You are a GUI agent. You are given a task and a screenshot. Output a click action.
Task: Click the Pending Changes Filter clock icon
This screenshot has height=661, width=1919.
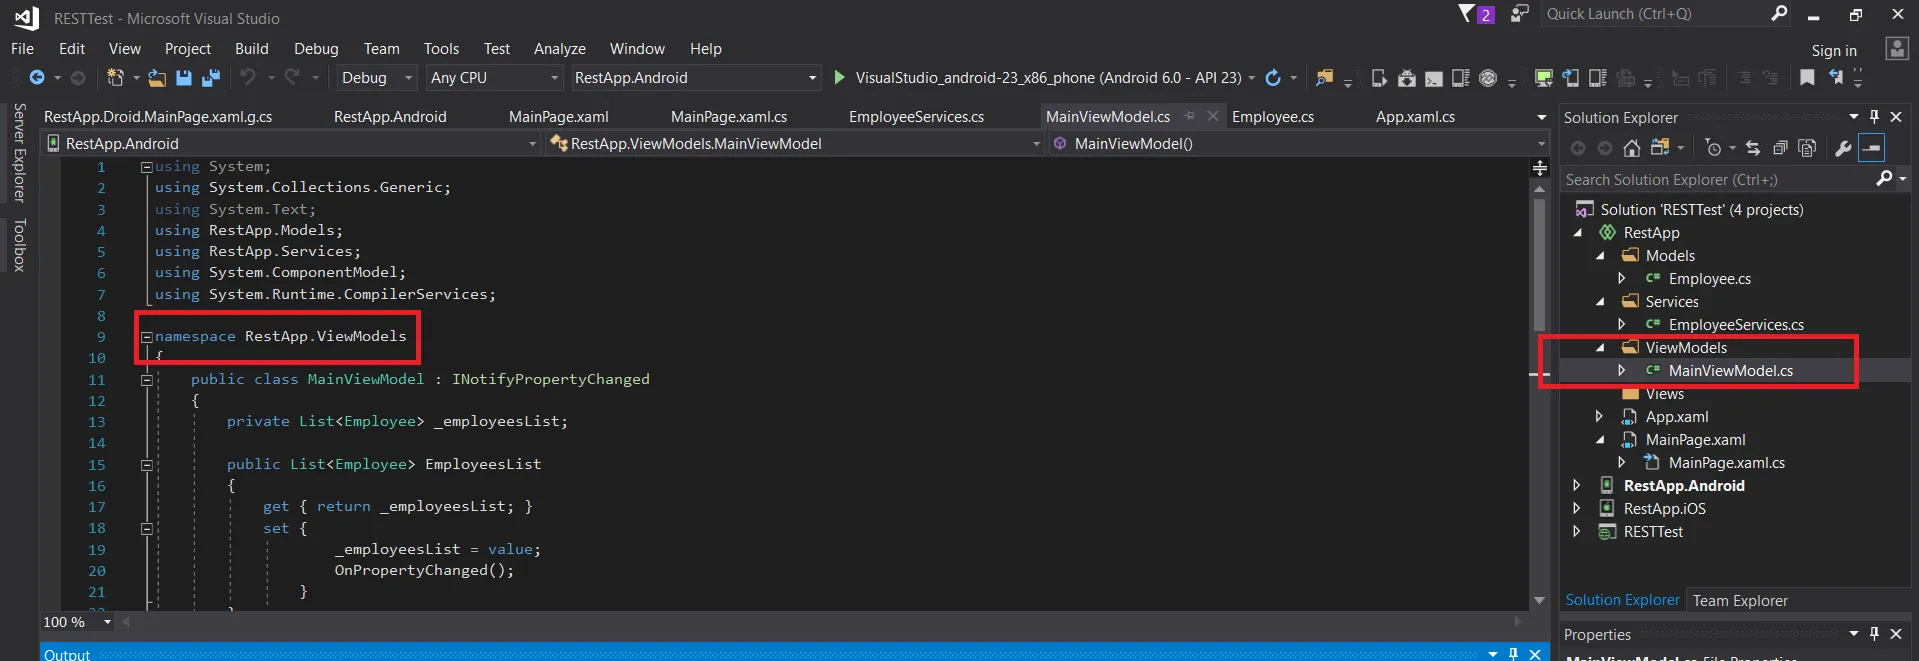[x=1714, y=148]
